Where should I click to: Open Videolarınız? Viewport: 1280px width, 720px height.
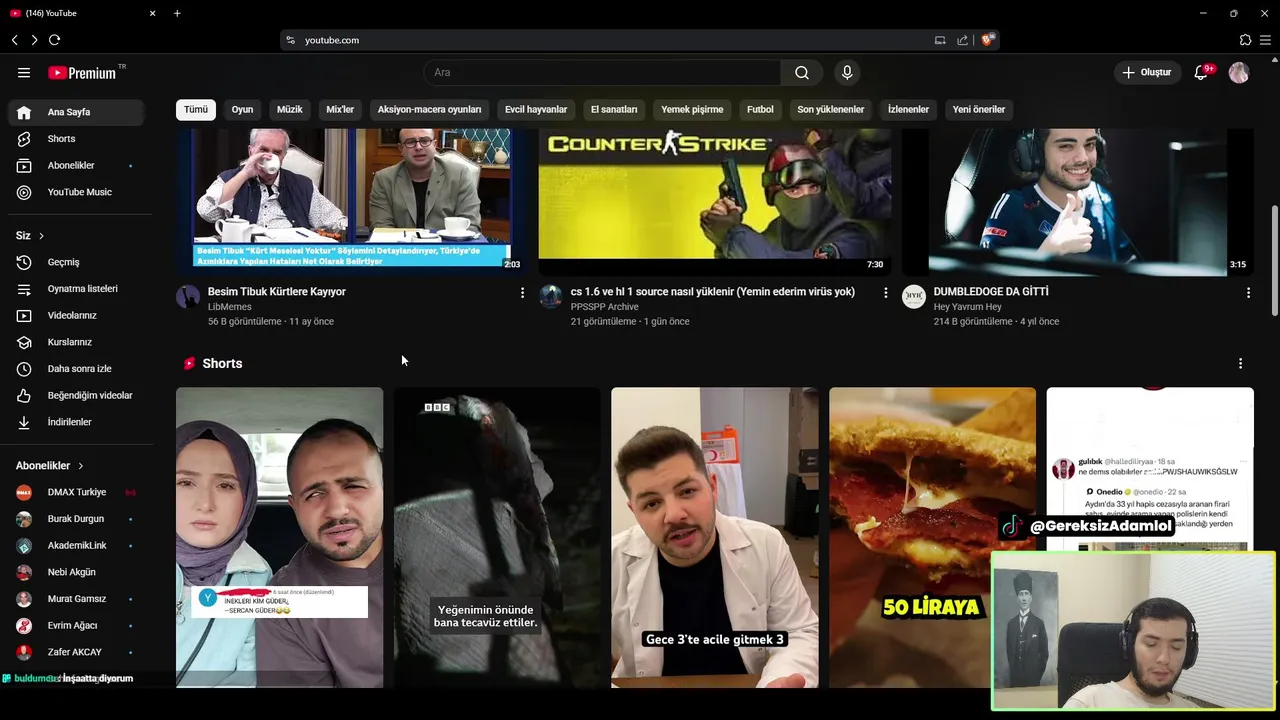click(77, 315)
